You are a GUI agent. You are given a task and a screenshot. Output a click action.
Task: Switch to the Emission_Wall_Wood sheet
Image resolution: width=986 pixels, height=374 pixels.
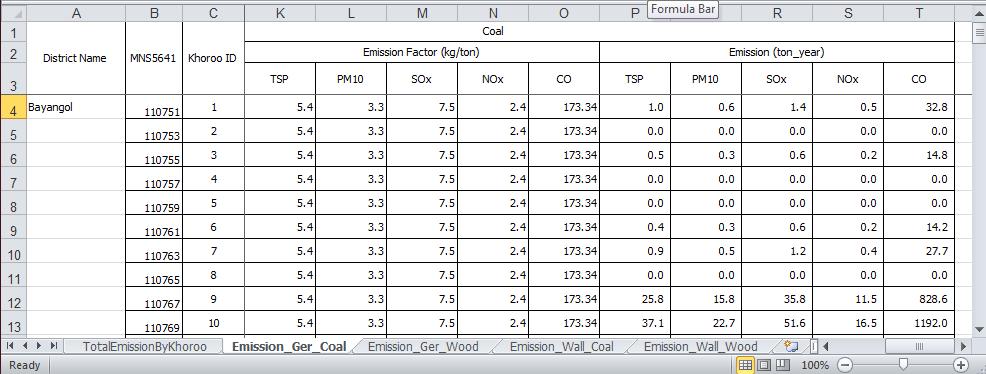click(700, 346)
